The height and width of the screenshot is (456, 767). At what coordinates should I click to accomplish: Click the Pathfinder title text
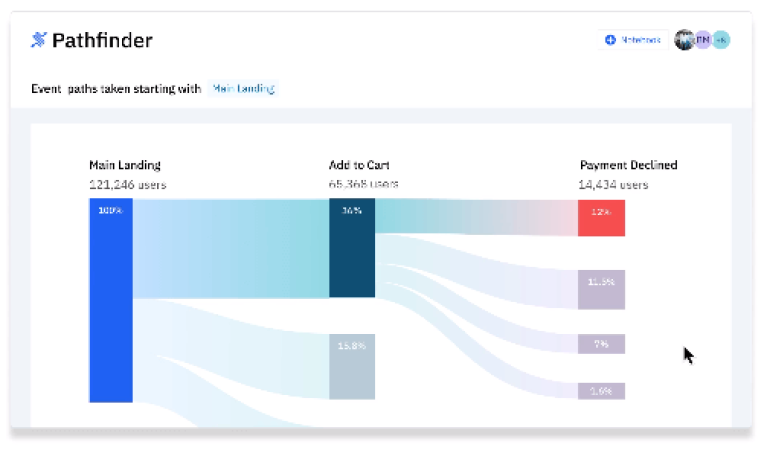[102, 40]
